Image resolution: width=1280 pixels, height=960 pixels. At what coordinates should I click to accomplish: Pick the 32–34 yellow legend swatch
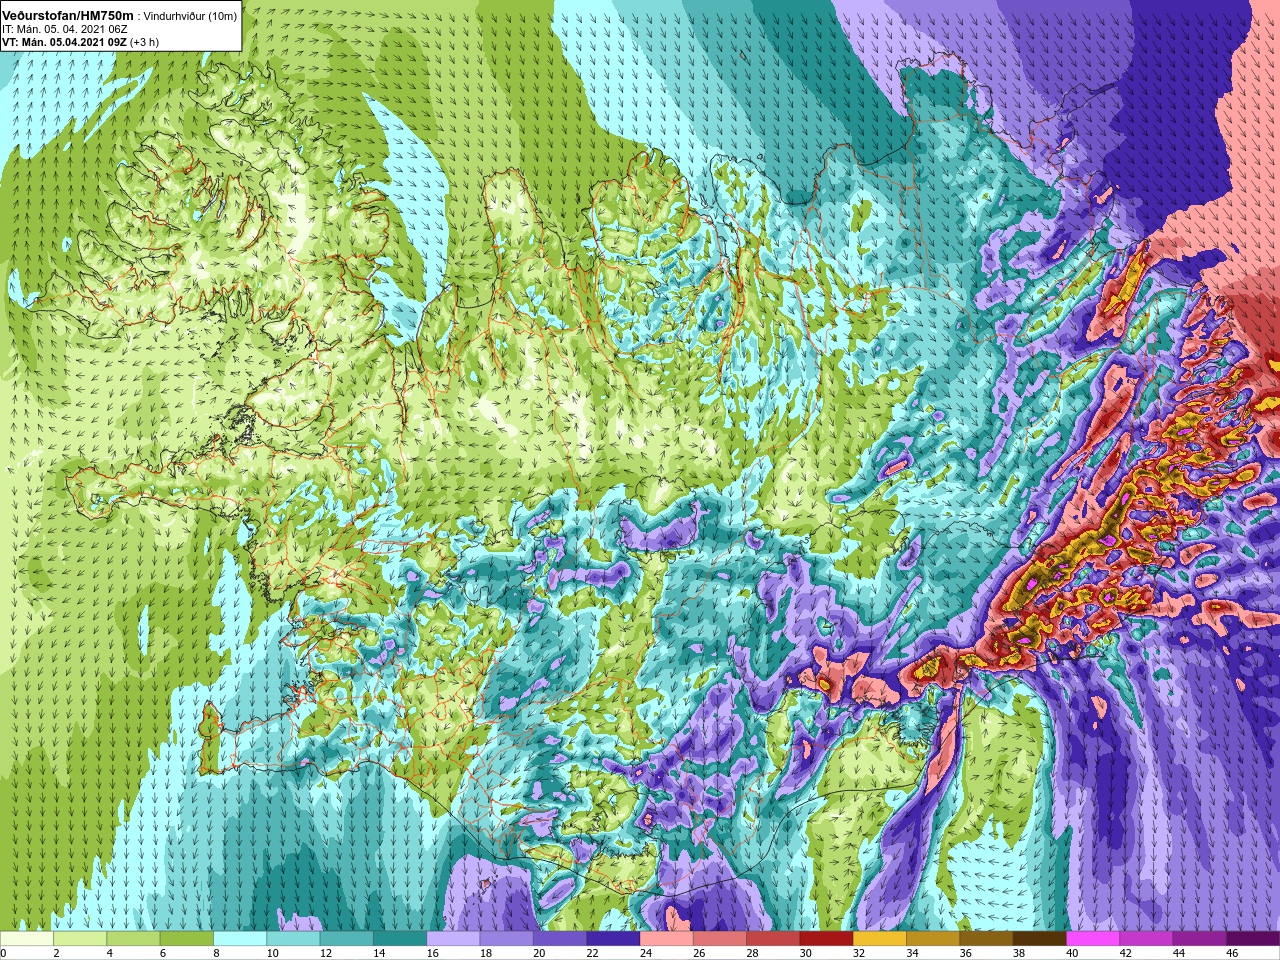click(879, 939)
